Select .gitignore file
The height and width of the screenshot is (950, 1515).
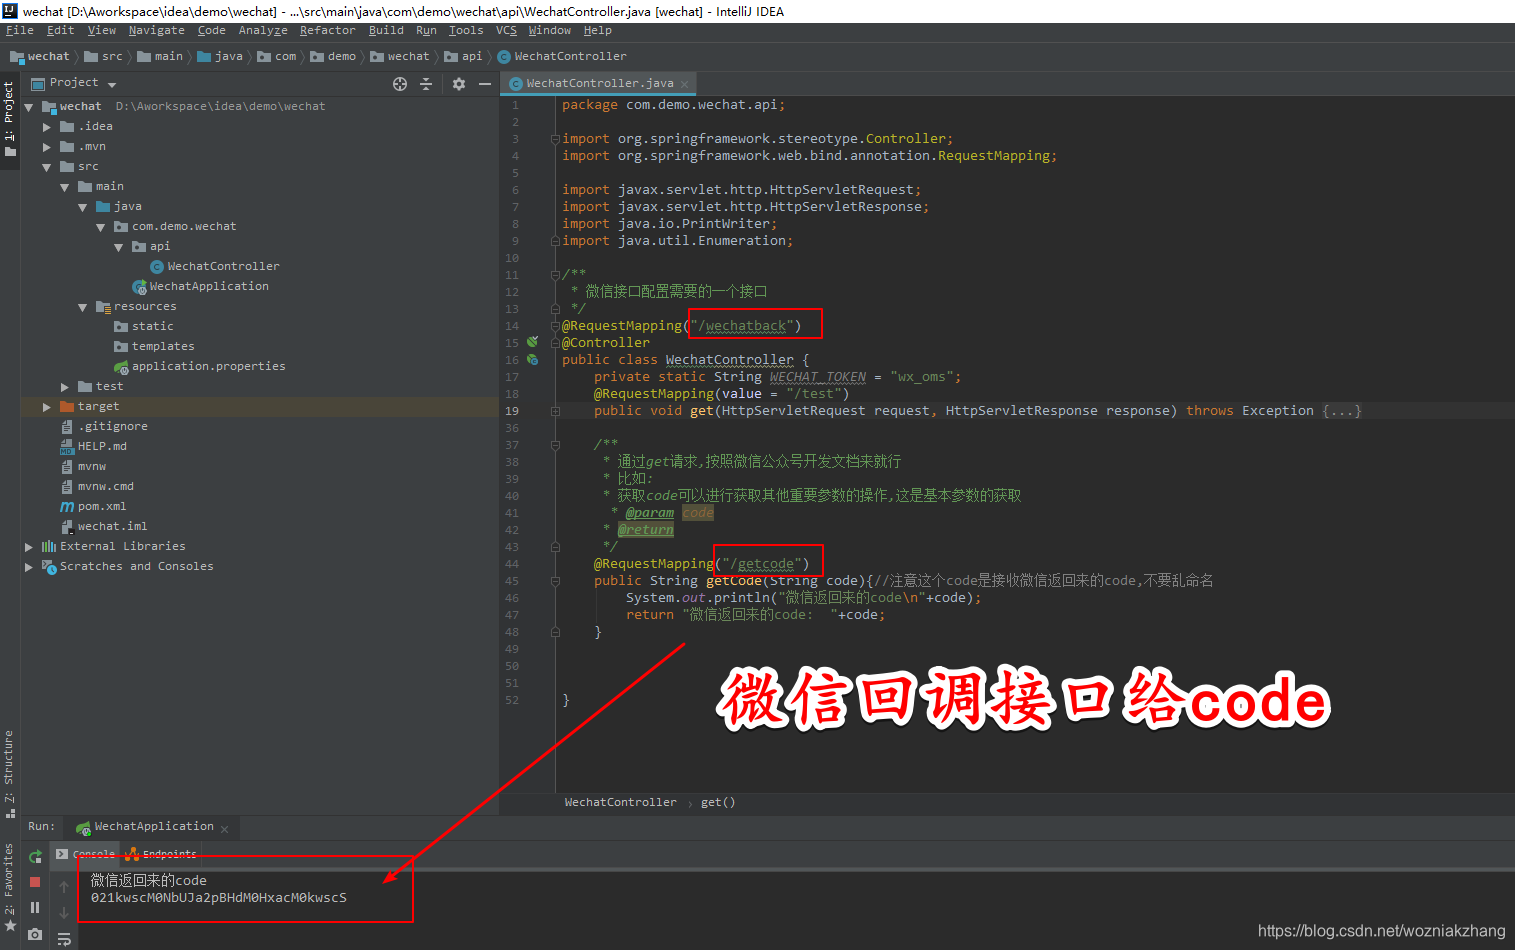(x=104, y=427)
